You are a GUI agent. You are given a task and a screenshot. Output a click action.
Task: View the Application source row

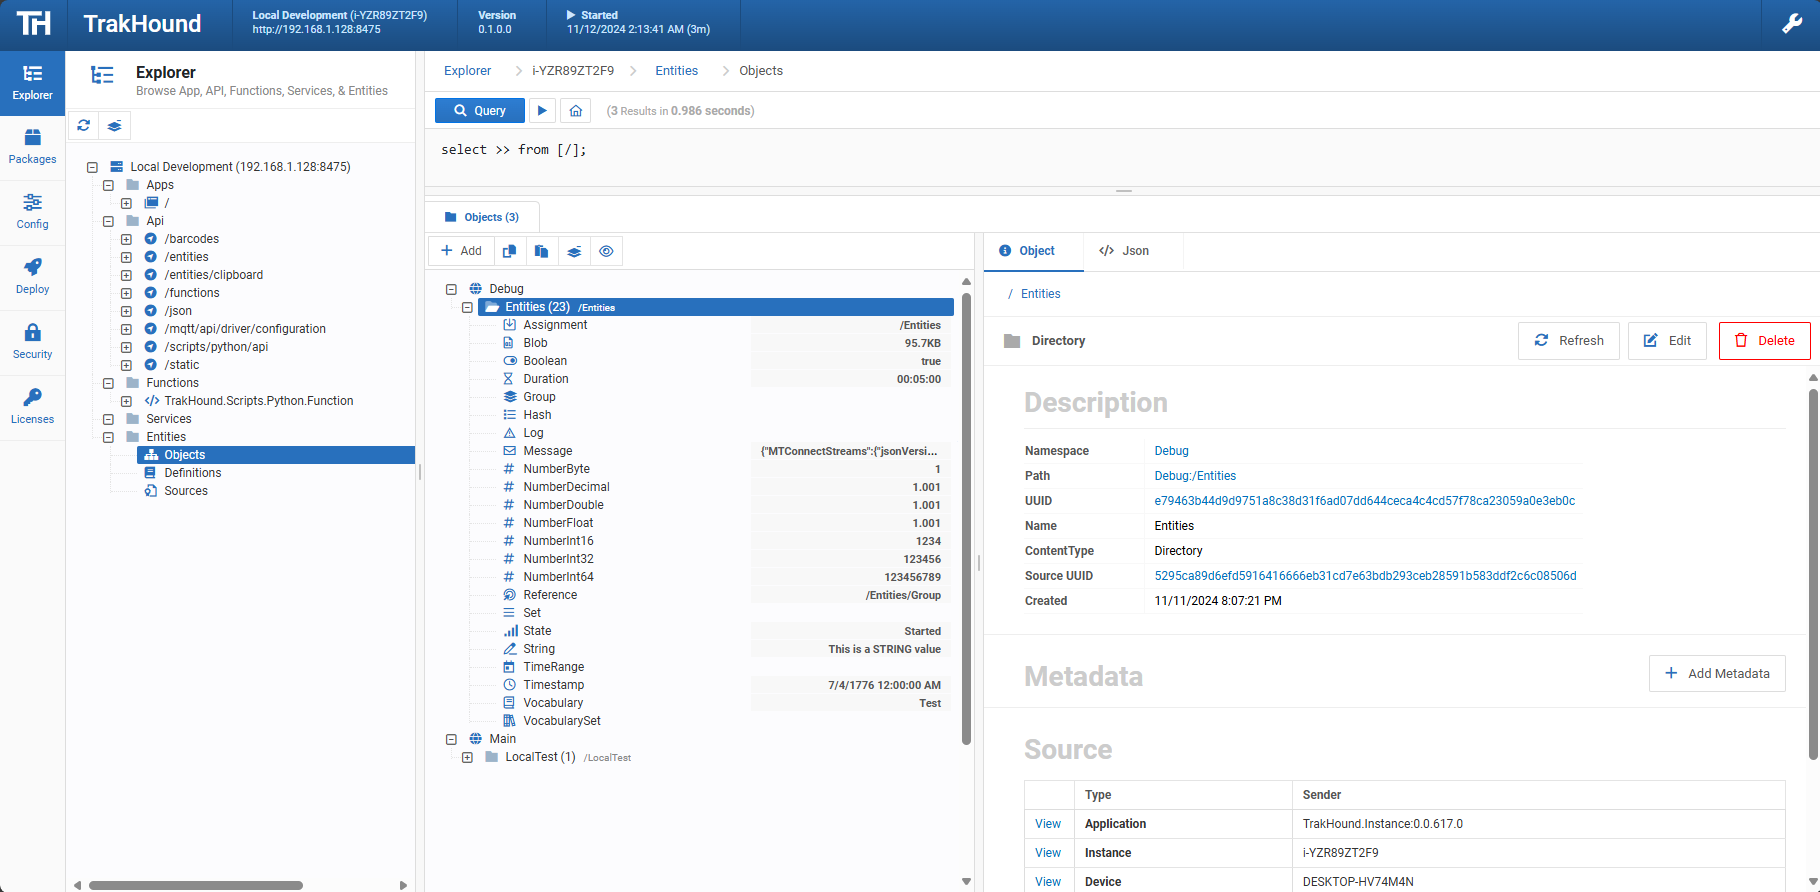[x=1048, y=824]
